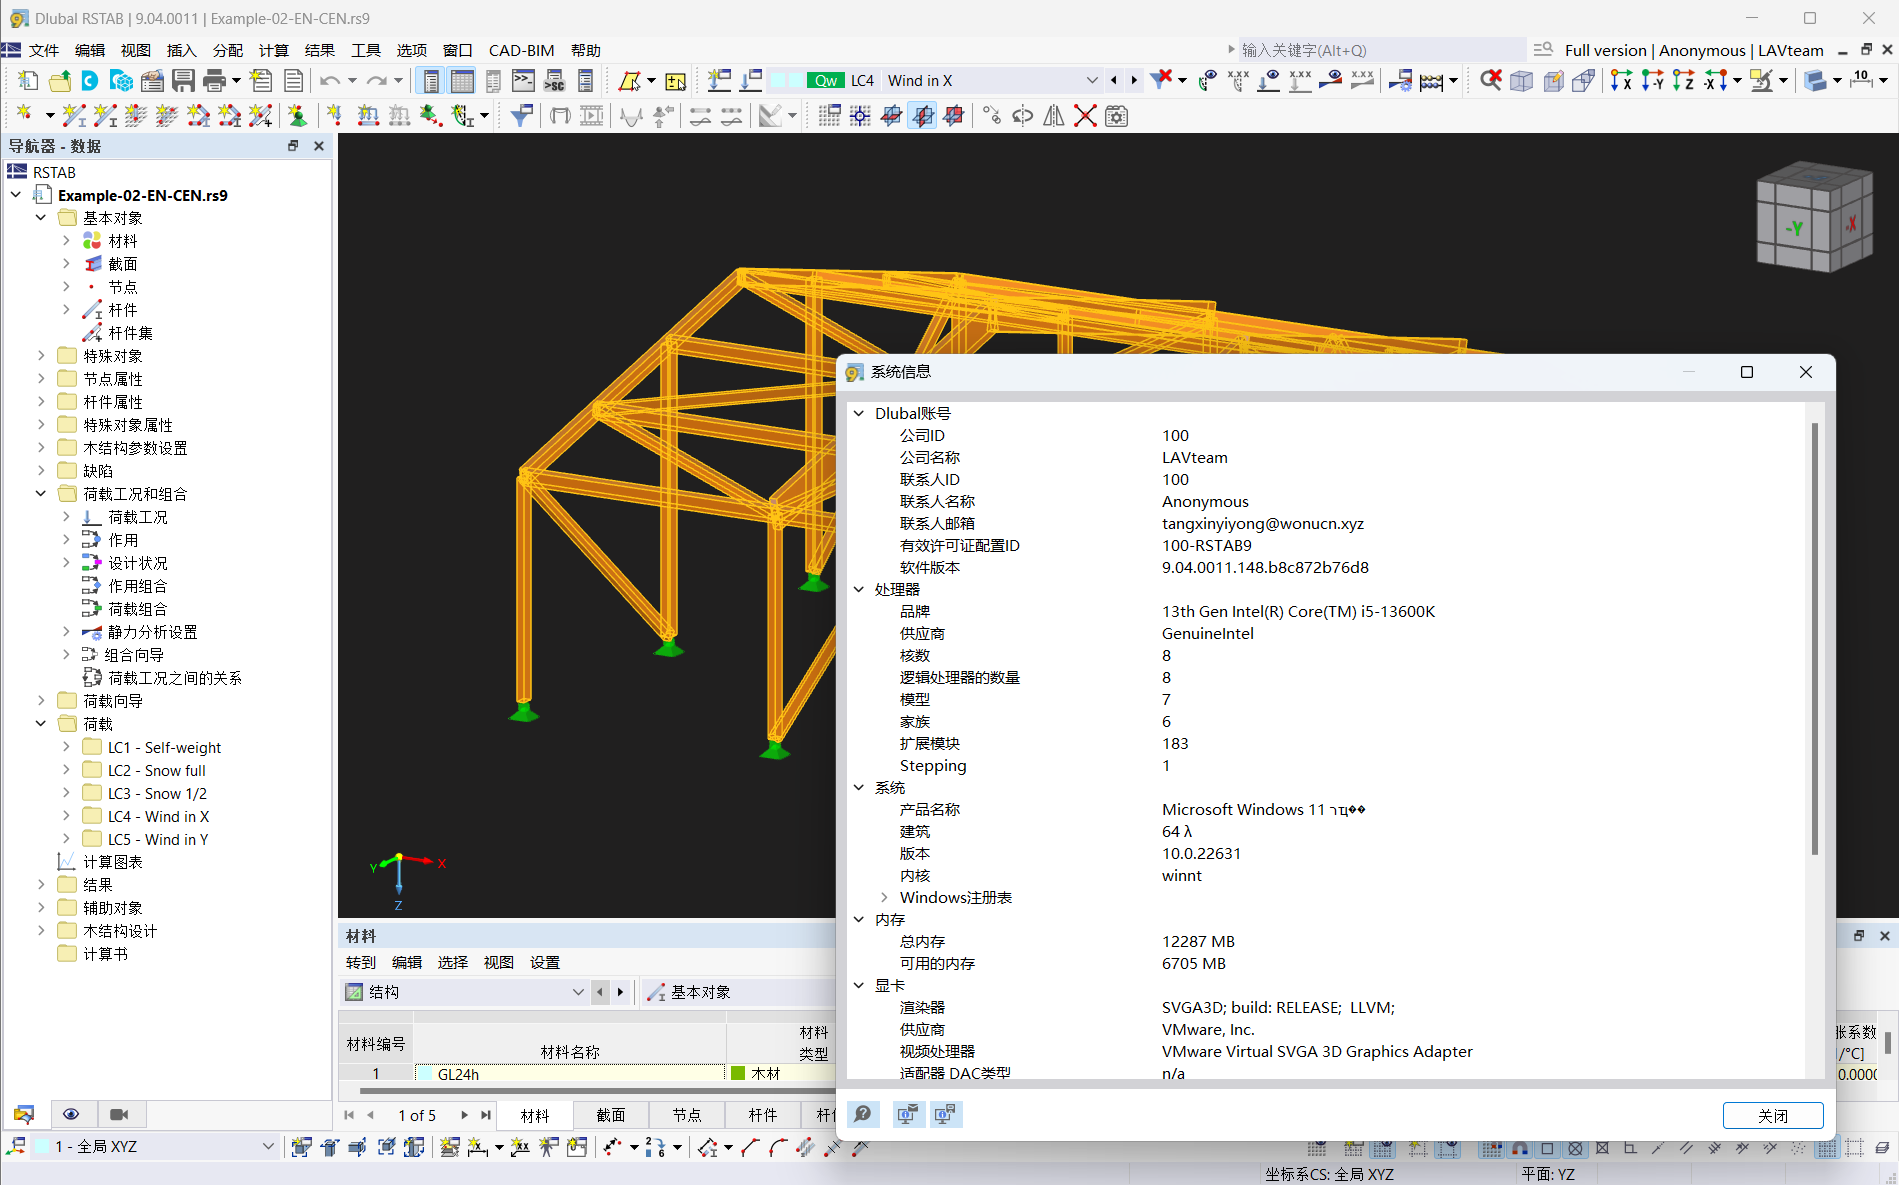Viewport: 1899px width, 1185px height.
Task: Open the 计算 menu
Action: pyautogui.click(x=273, y=50)
